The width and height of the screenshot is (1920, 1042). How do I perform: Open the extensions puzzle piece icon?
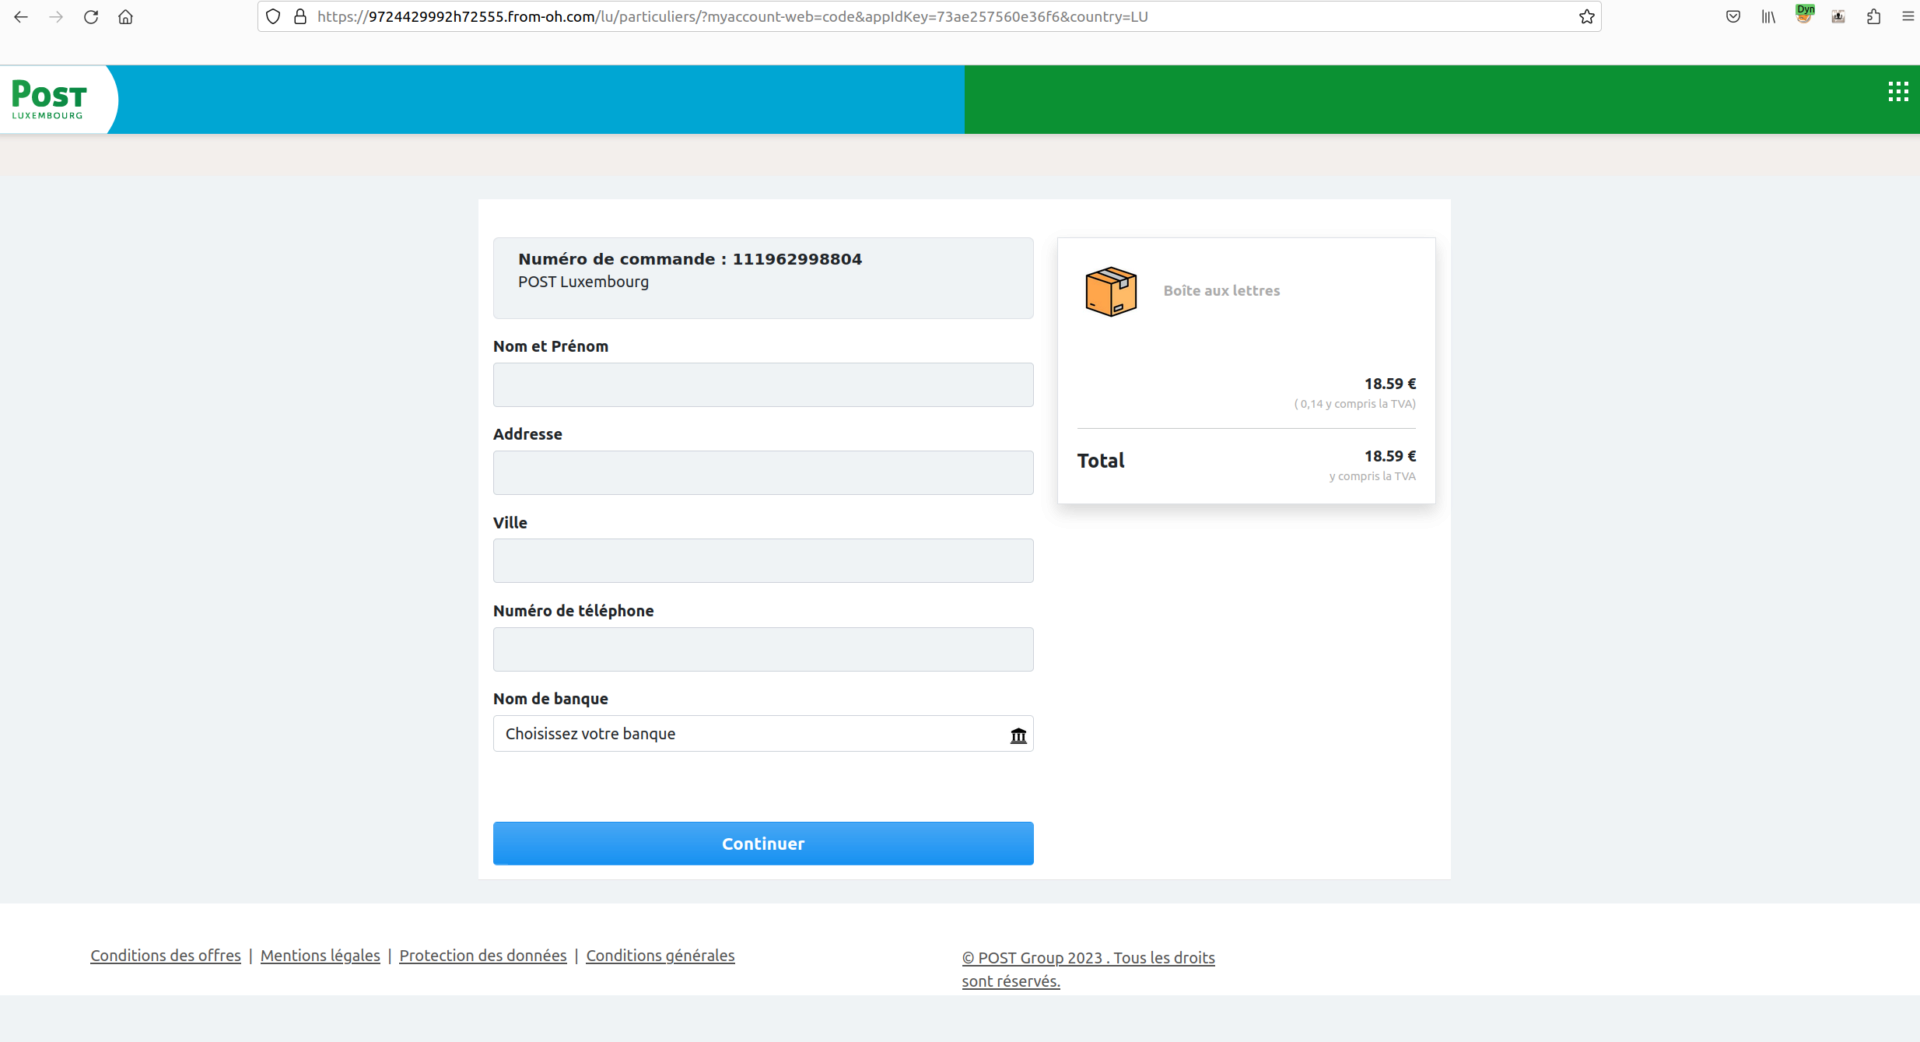coord(1873,17)
